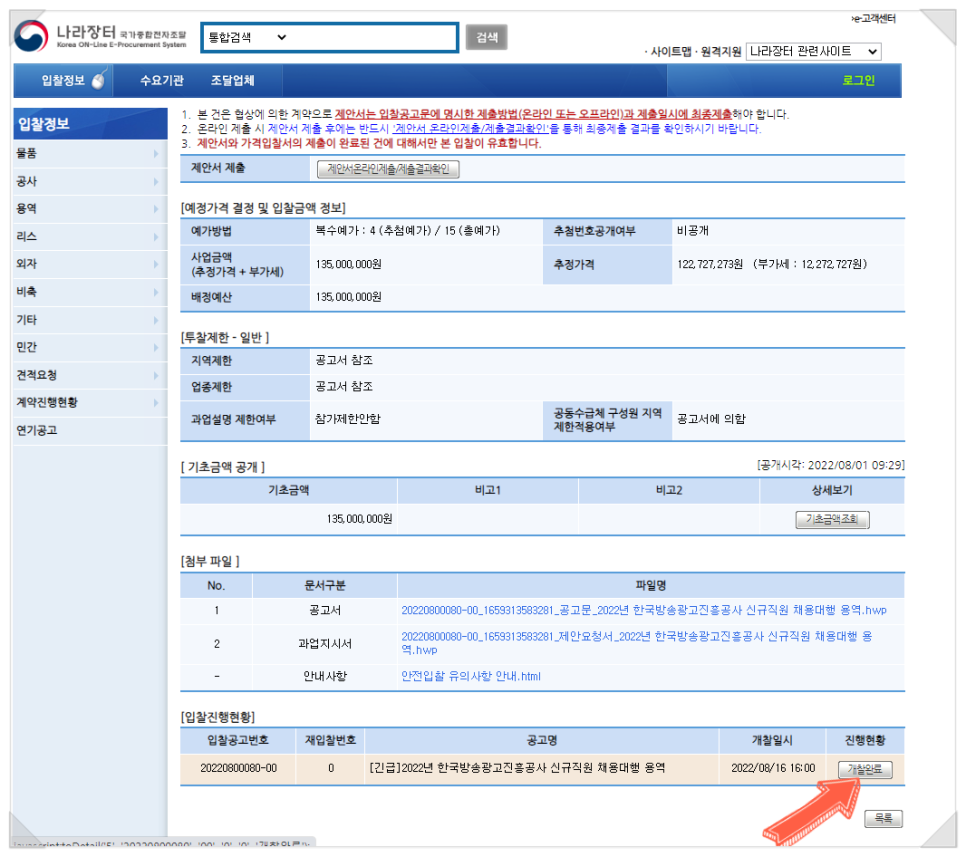Click the 검색 button
The image size is (966, 857).
[486, 38]
